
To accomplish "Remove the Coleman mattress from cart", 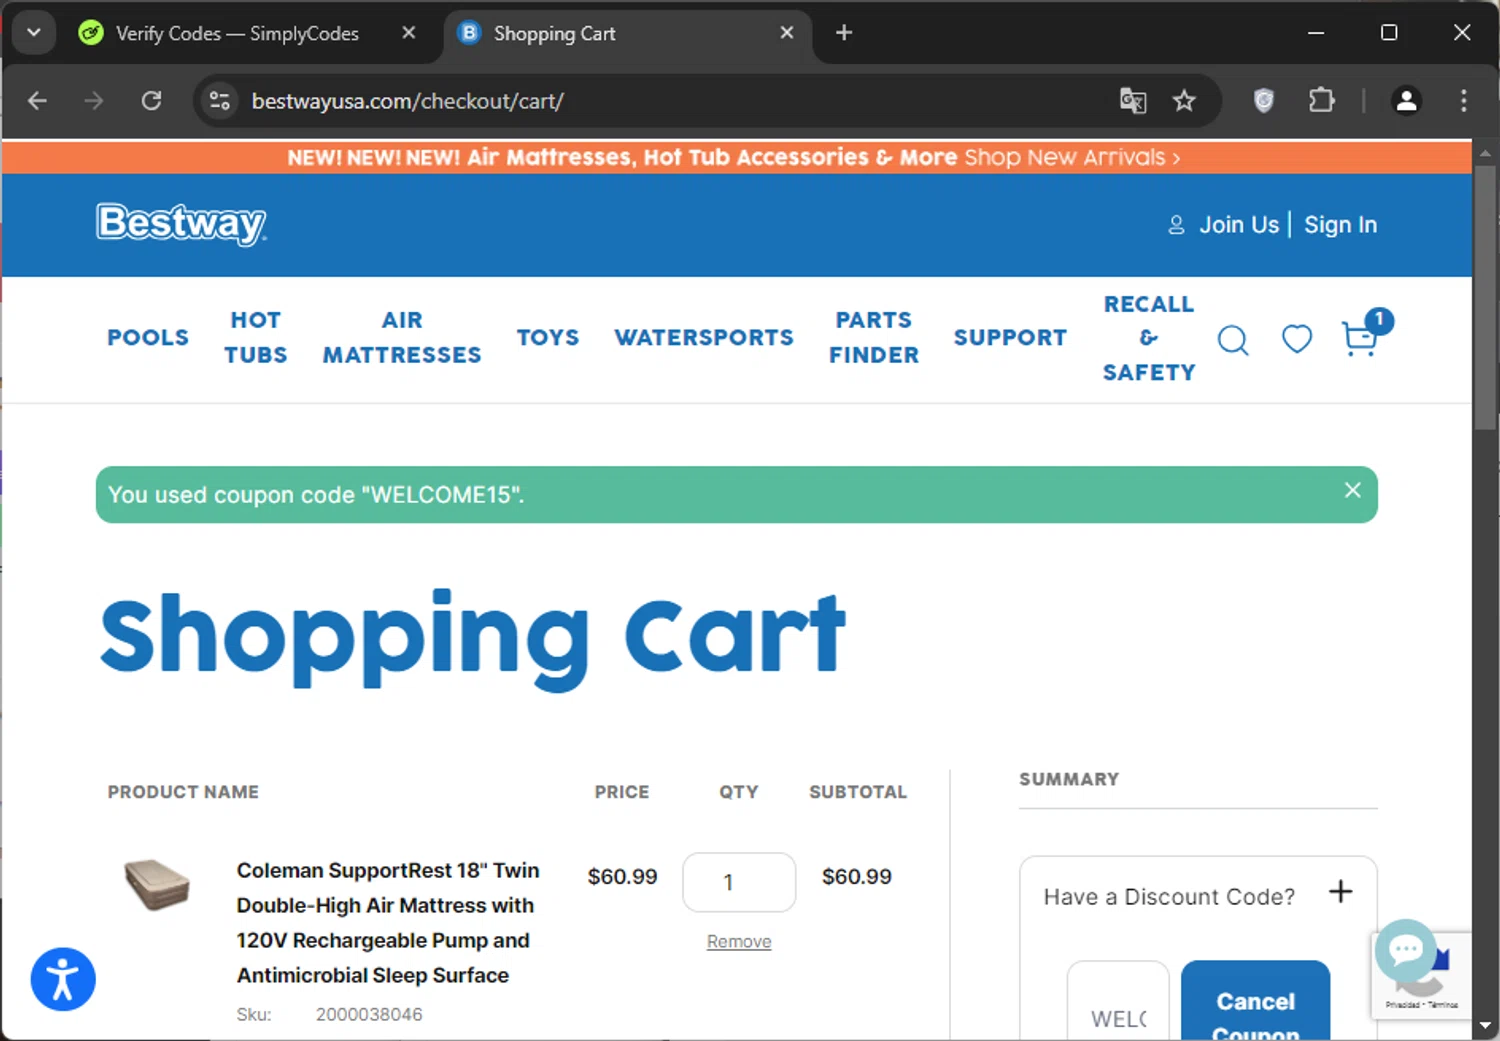I will pyautogui.click(x=739, y=942).
